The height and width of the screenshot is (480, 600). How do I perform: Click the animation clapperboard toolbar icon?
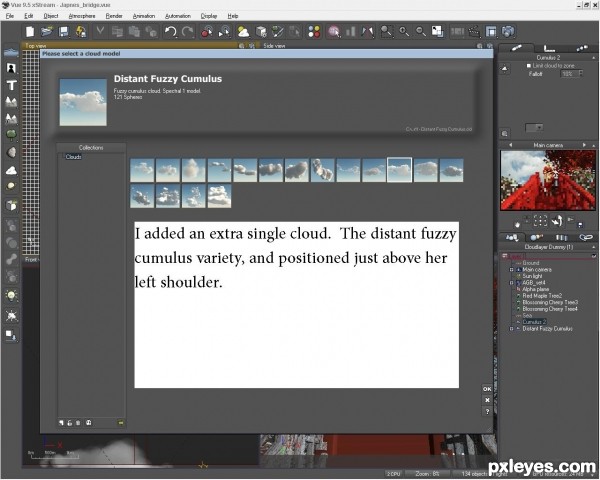point(474,31)
